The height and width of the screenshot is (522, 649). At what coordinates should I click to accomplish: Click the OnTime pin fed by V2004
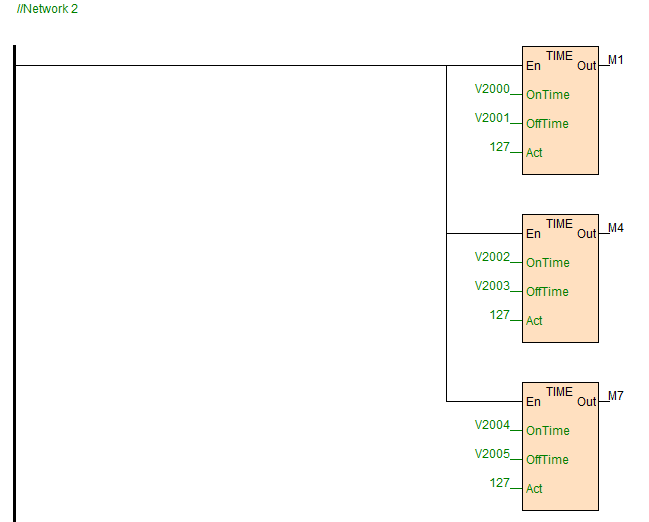point(548,431)
